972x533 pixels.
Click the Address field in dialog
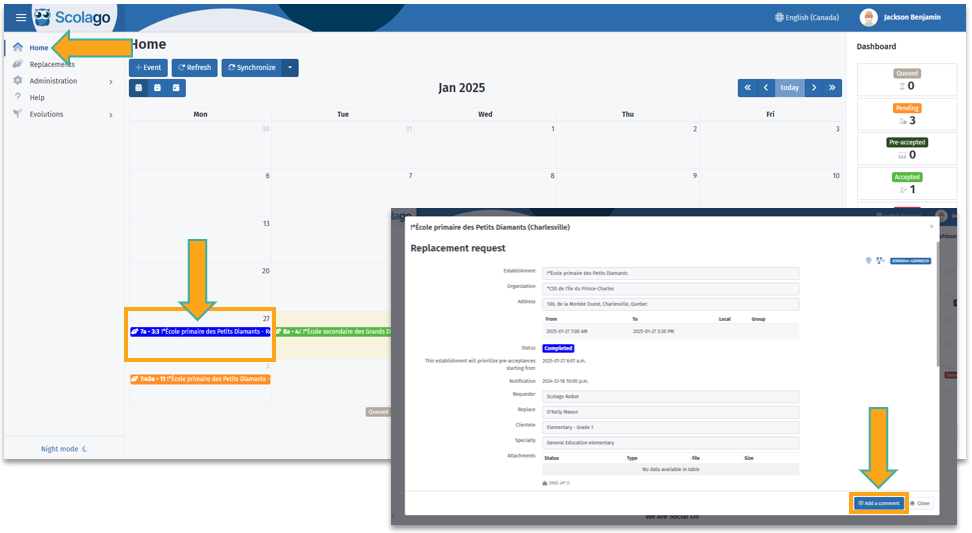(671, 304)
